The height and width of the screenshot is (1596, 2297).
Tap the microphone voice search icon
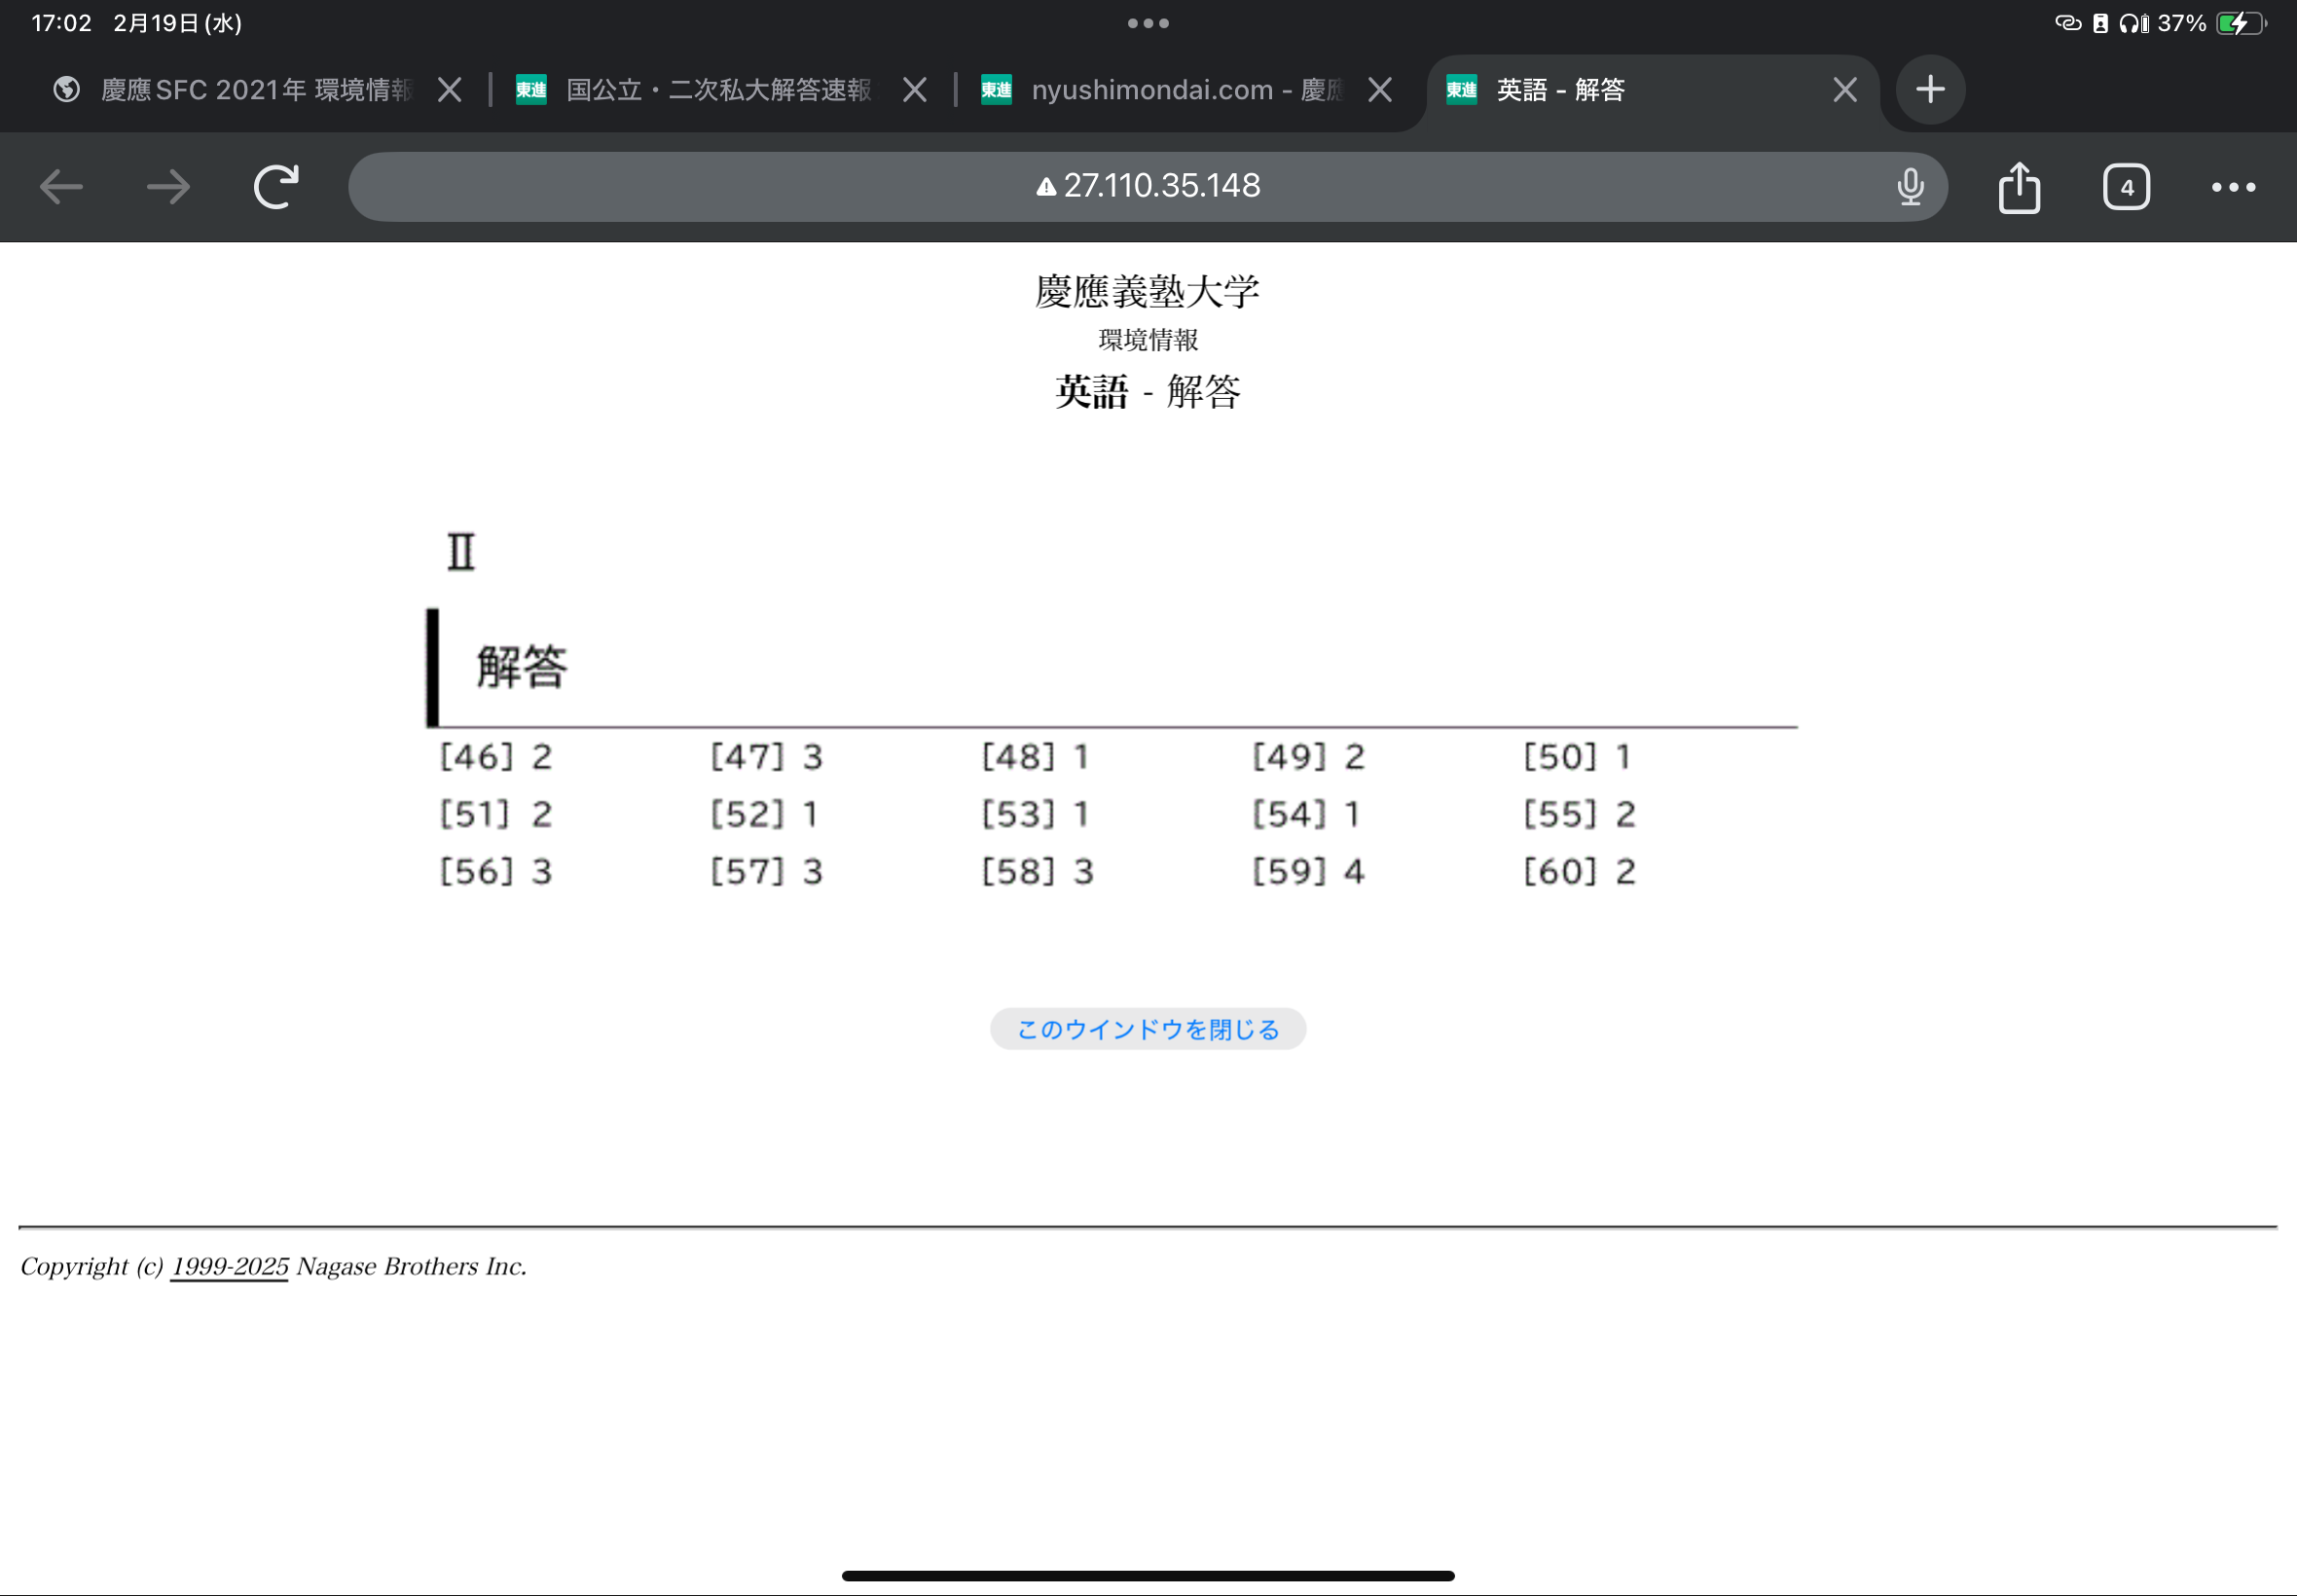[x=1910, y=187]
